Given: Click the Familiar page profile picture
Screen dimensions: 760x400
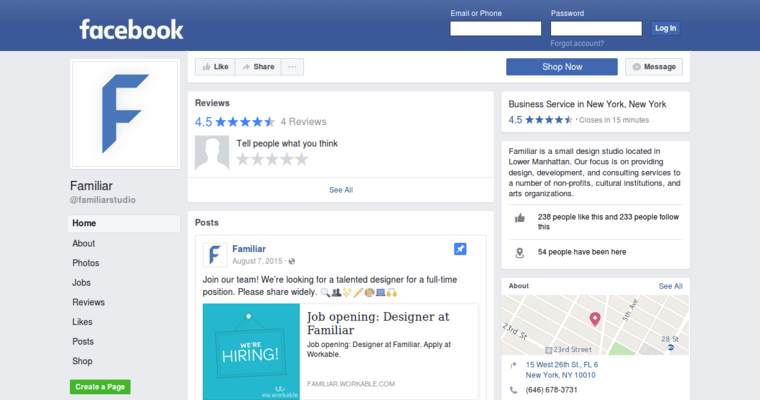Looking at the screenshot, I should [124, 113].
